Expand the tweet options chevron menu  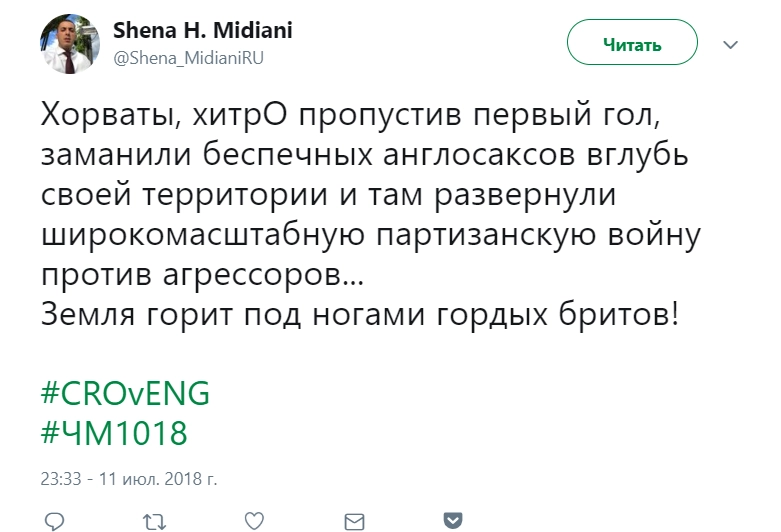[730, 45]
